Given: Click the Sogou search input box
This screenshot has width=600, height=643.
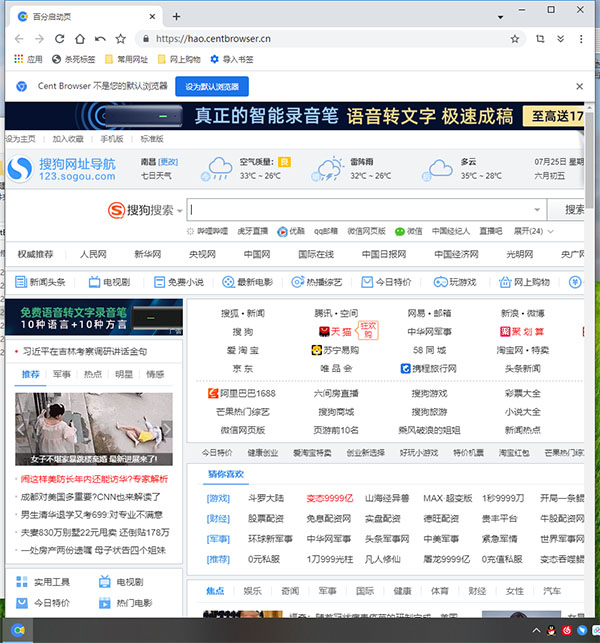Looking at the screenshot, I should (366, 210).
